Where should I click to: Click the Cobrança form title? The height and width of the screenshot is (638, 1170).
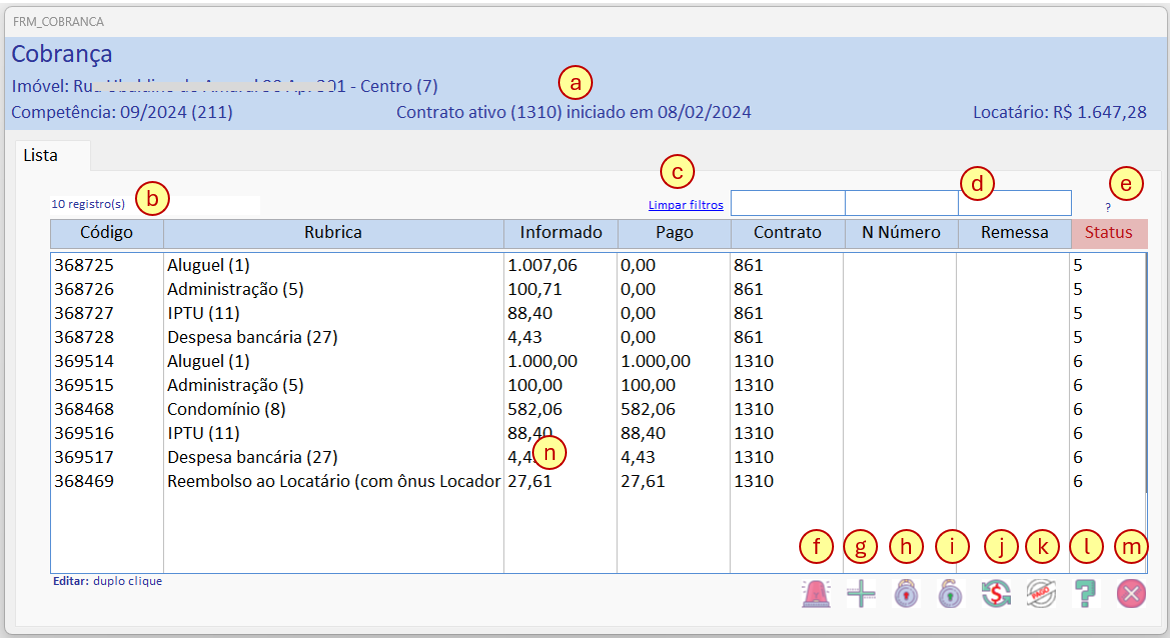tap(62, 54)
